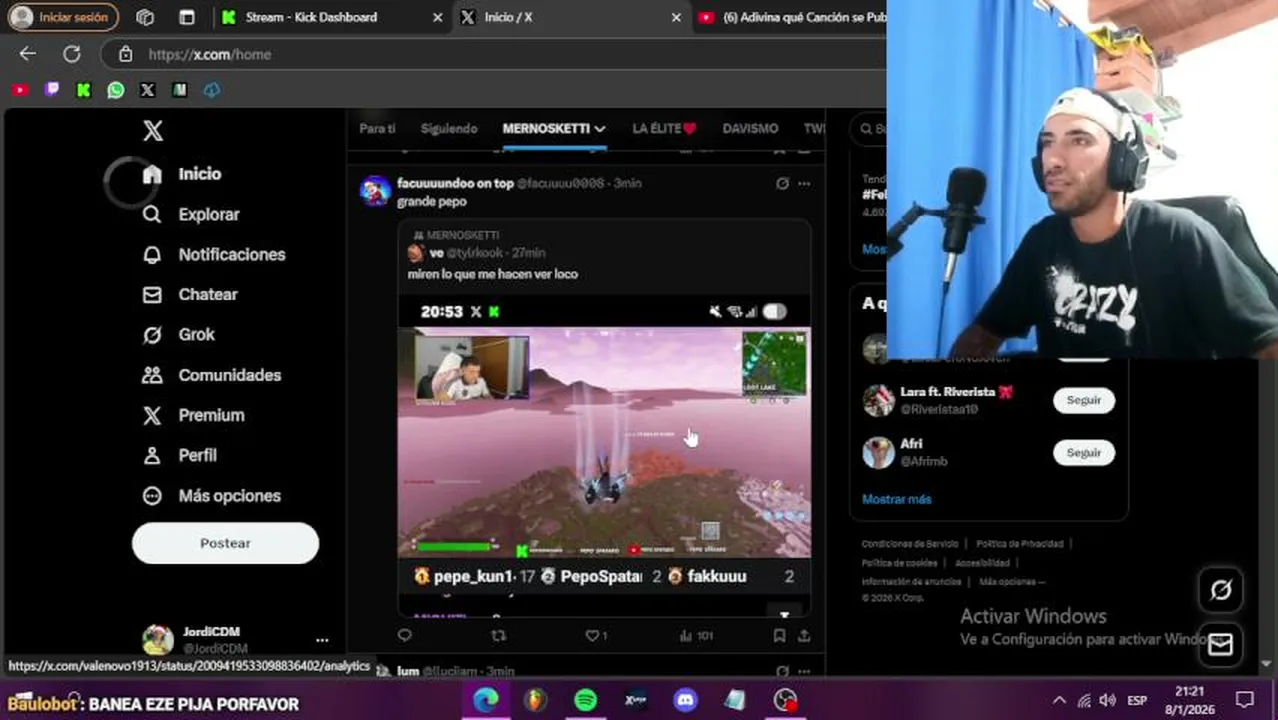Open FL Studio from the taskbar
This screenshot has height=720, width=1278.
(x=537, y=701)
